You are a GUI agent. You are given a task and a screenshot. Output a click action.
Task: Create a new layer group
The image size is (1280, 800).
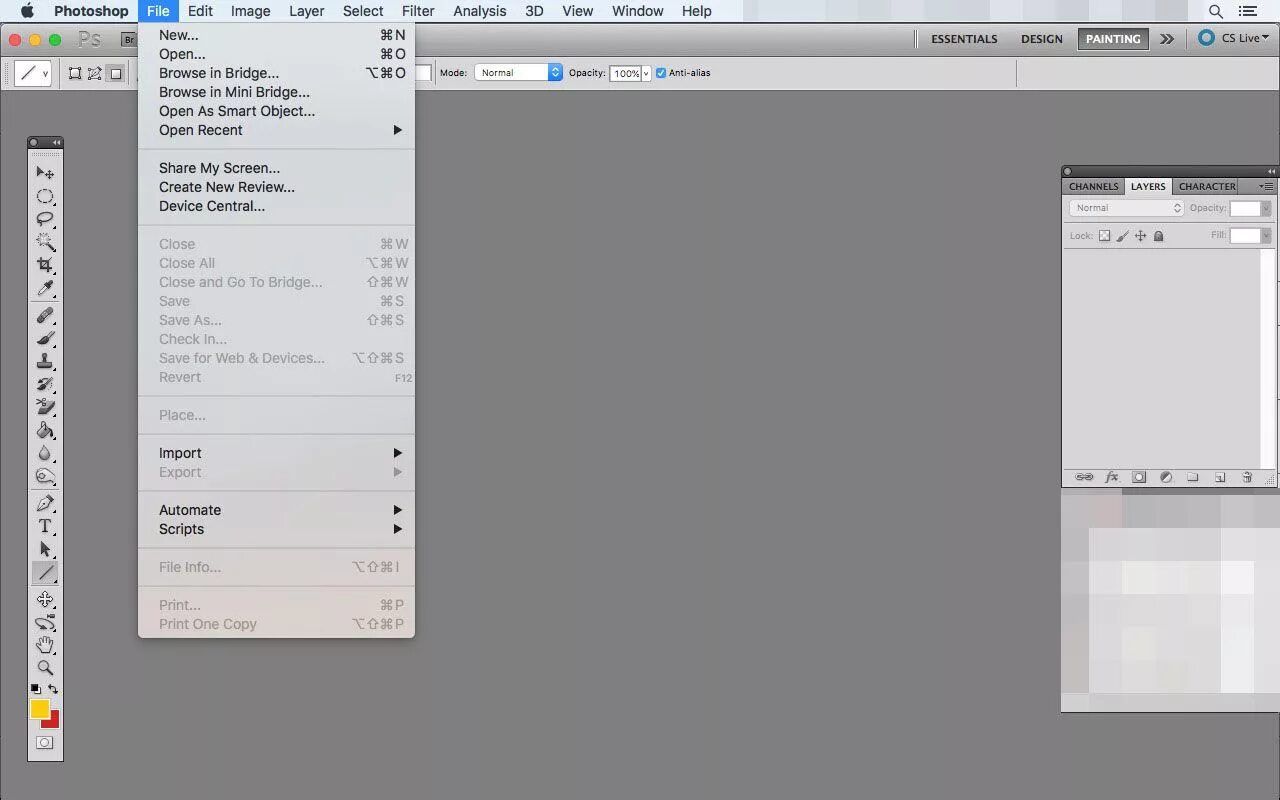(x=1193, y=478)
